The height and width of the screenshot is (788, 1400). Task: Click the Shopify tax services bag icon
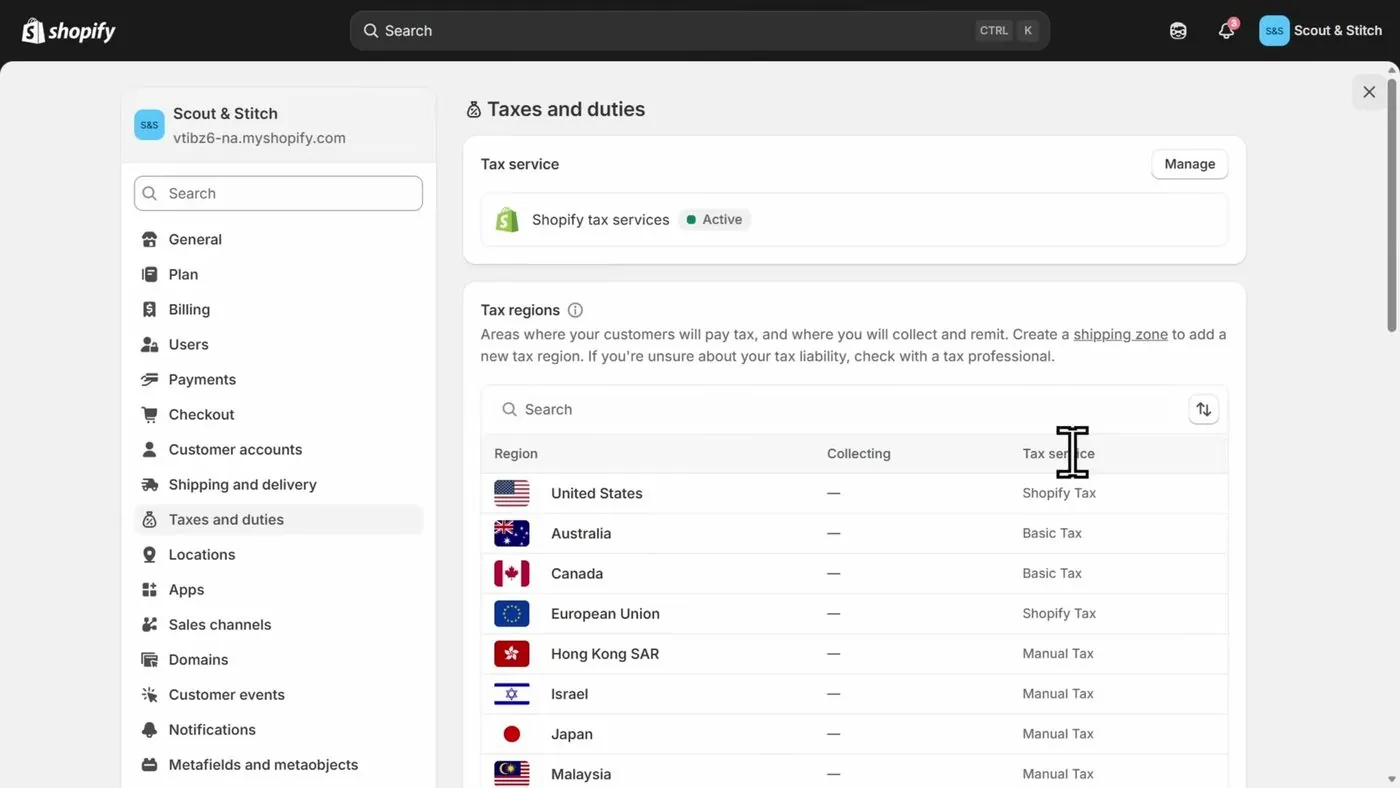click(507, 219)
